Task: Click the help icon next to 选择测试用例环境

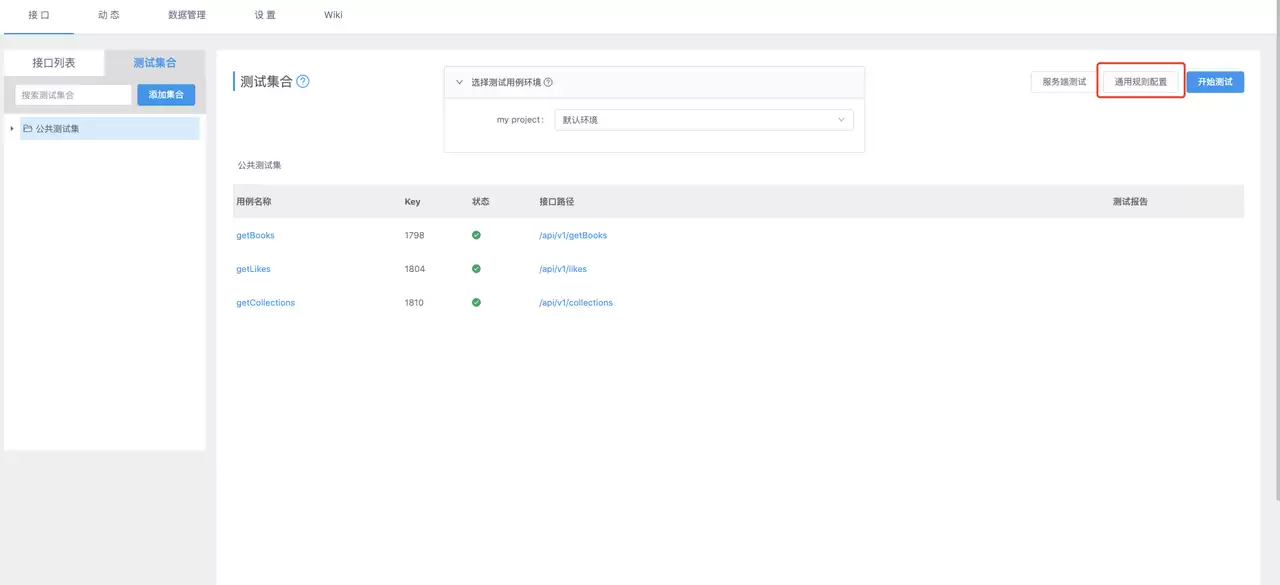Action: pos(548,82)
